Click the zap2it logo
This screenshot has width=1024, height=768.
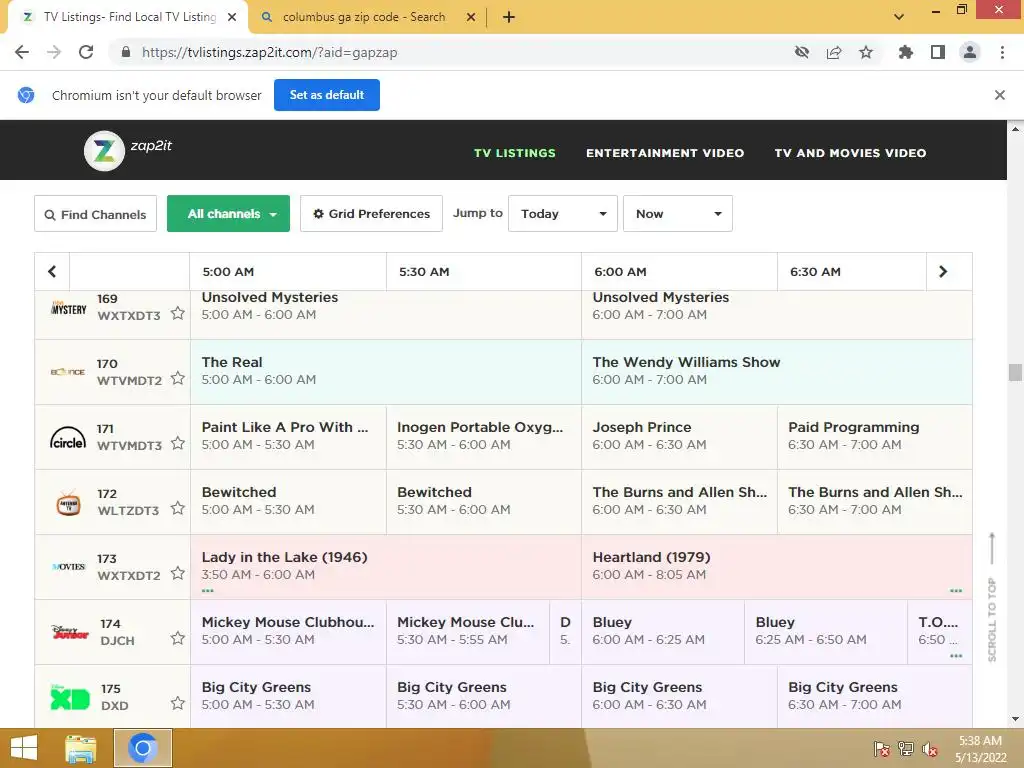tap(128, 150)
